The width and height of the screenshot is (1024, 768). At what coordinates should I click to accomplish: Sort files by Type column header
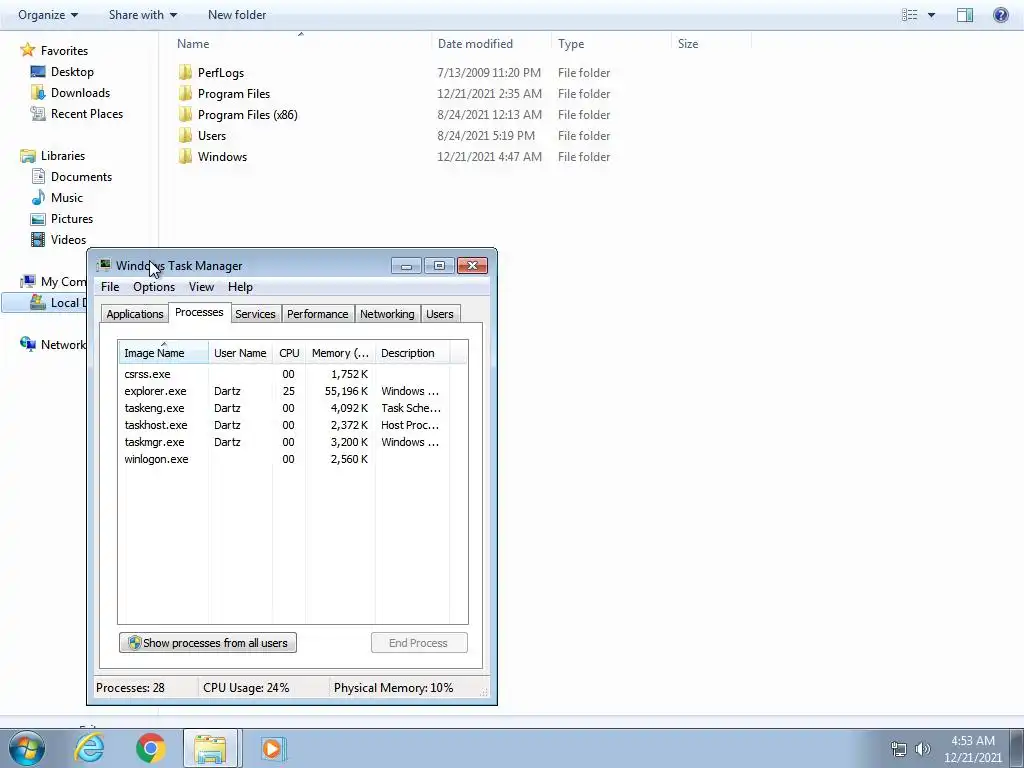(611, 44)
